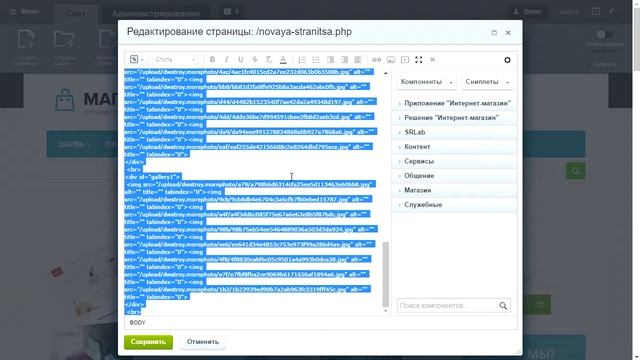The image size is (640, 360).
Task: Click the code editor scrollbar thumb
Action: (385, 274)
